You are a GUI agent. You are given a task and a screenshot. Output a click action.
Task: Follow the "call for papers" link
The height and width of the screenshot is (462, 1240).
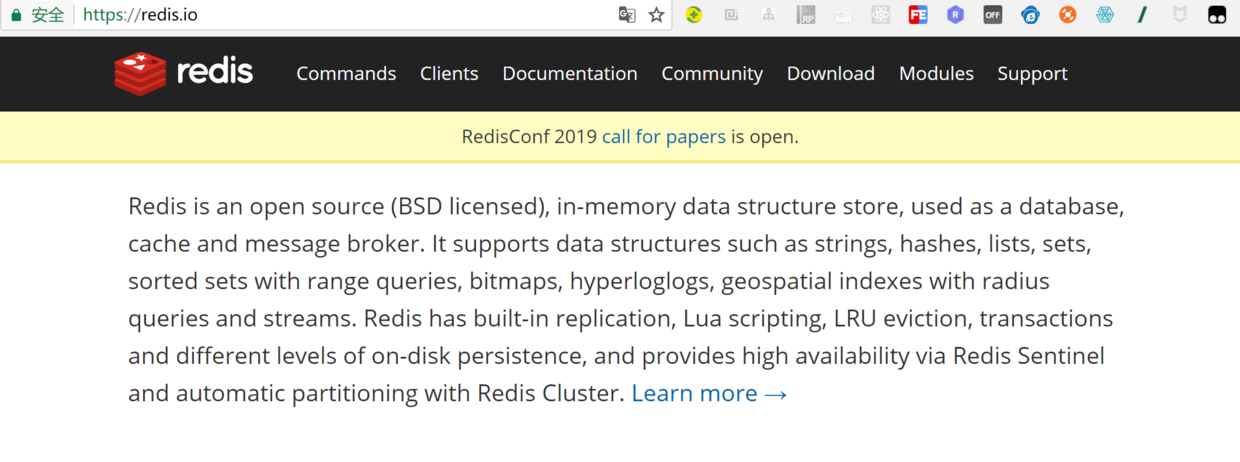[664, 137]
